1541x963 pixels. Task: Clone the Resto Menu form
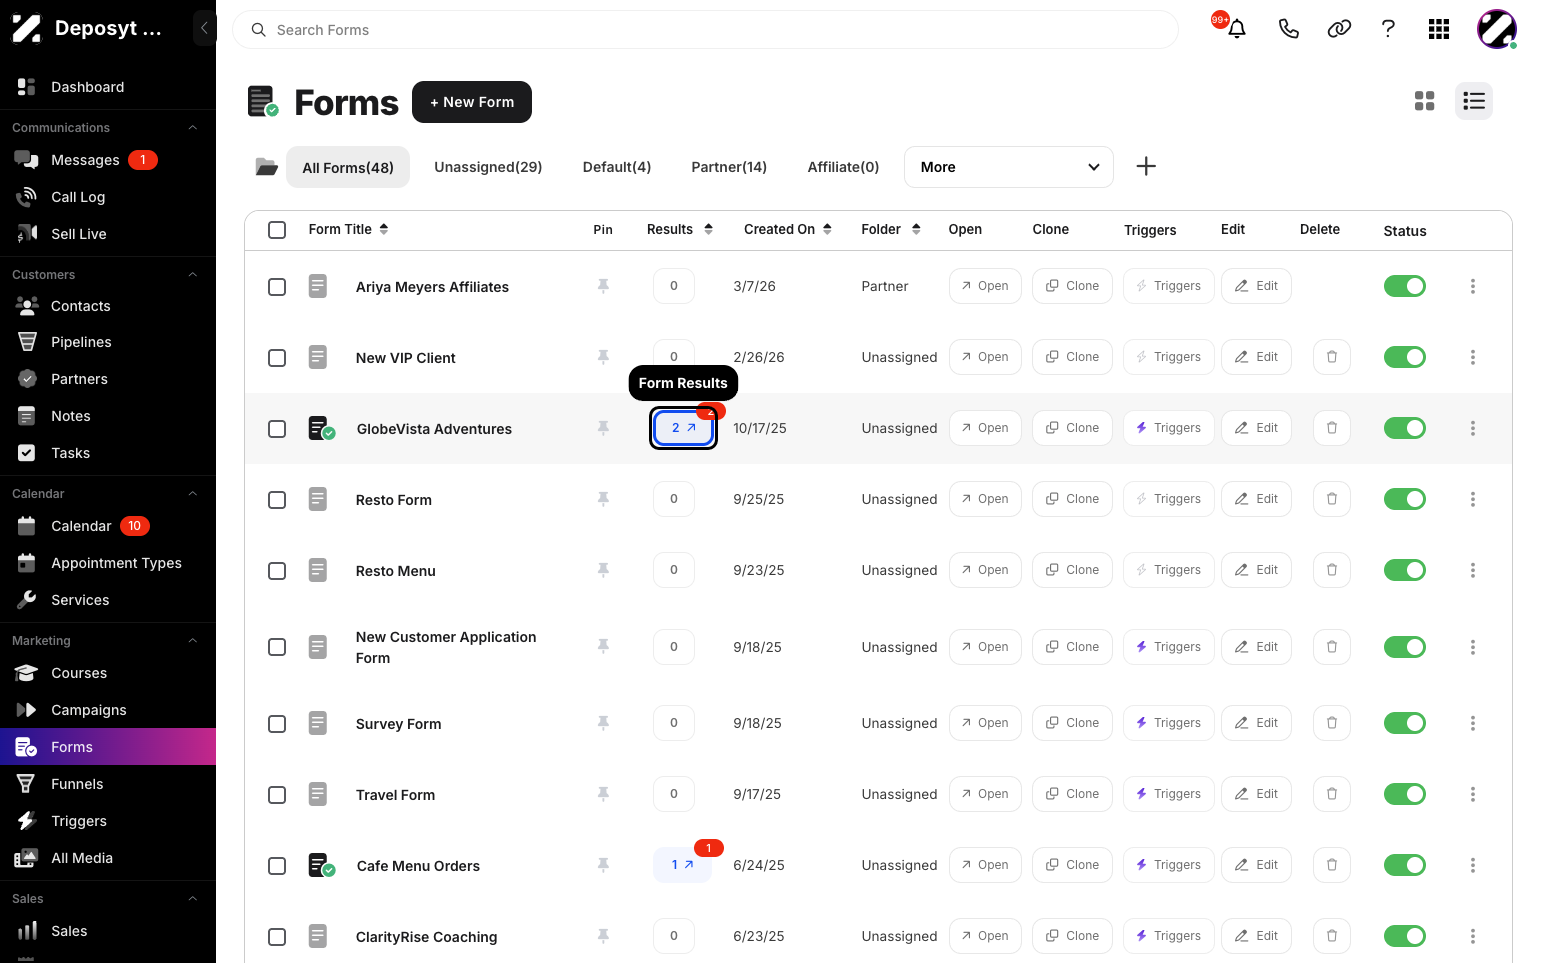tap(1072, 570)
